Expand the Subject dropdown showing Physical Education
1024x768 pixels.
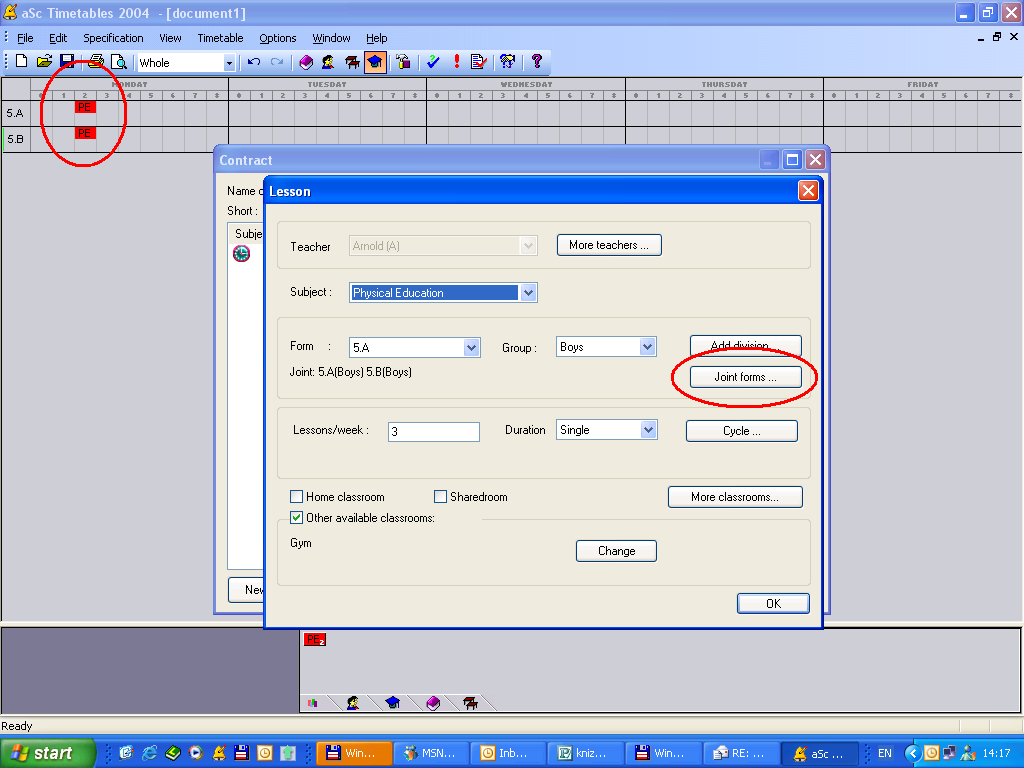point(529,293)
